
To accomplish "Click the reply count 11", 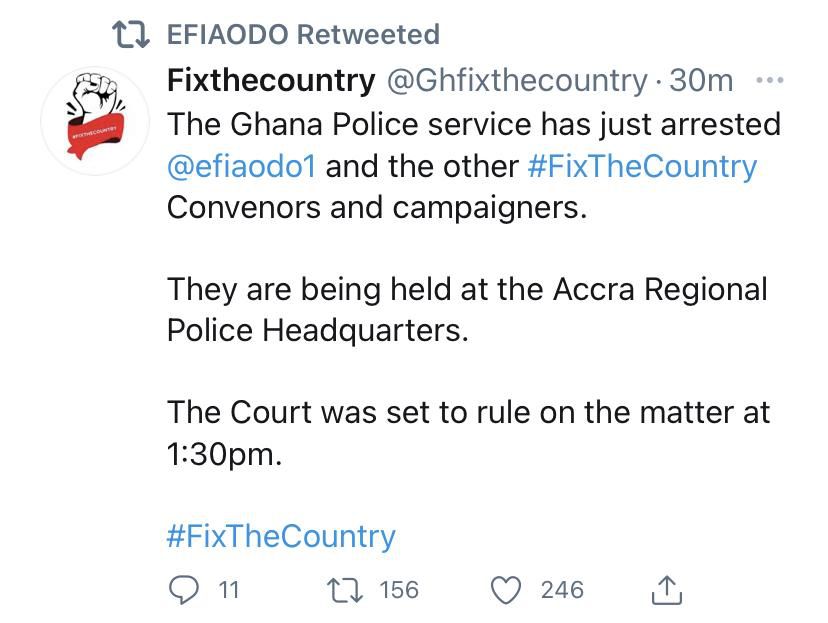I will [229, 590].
